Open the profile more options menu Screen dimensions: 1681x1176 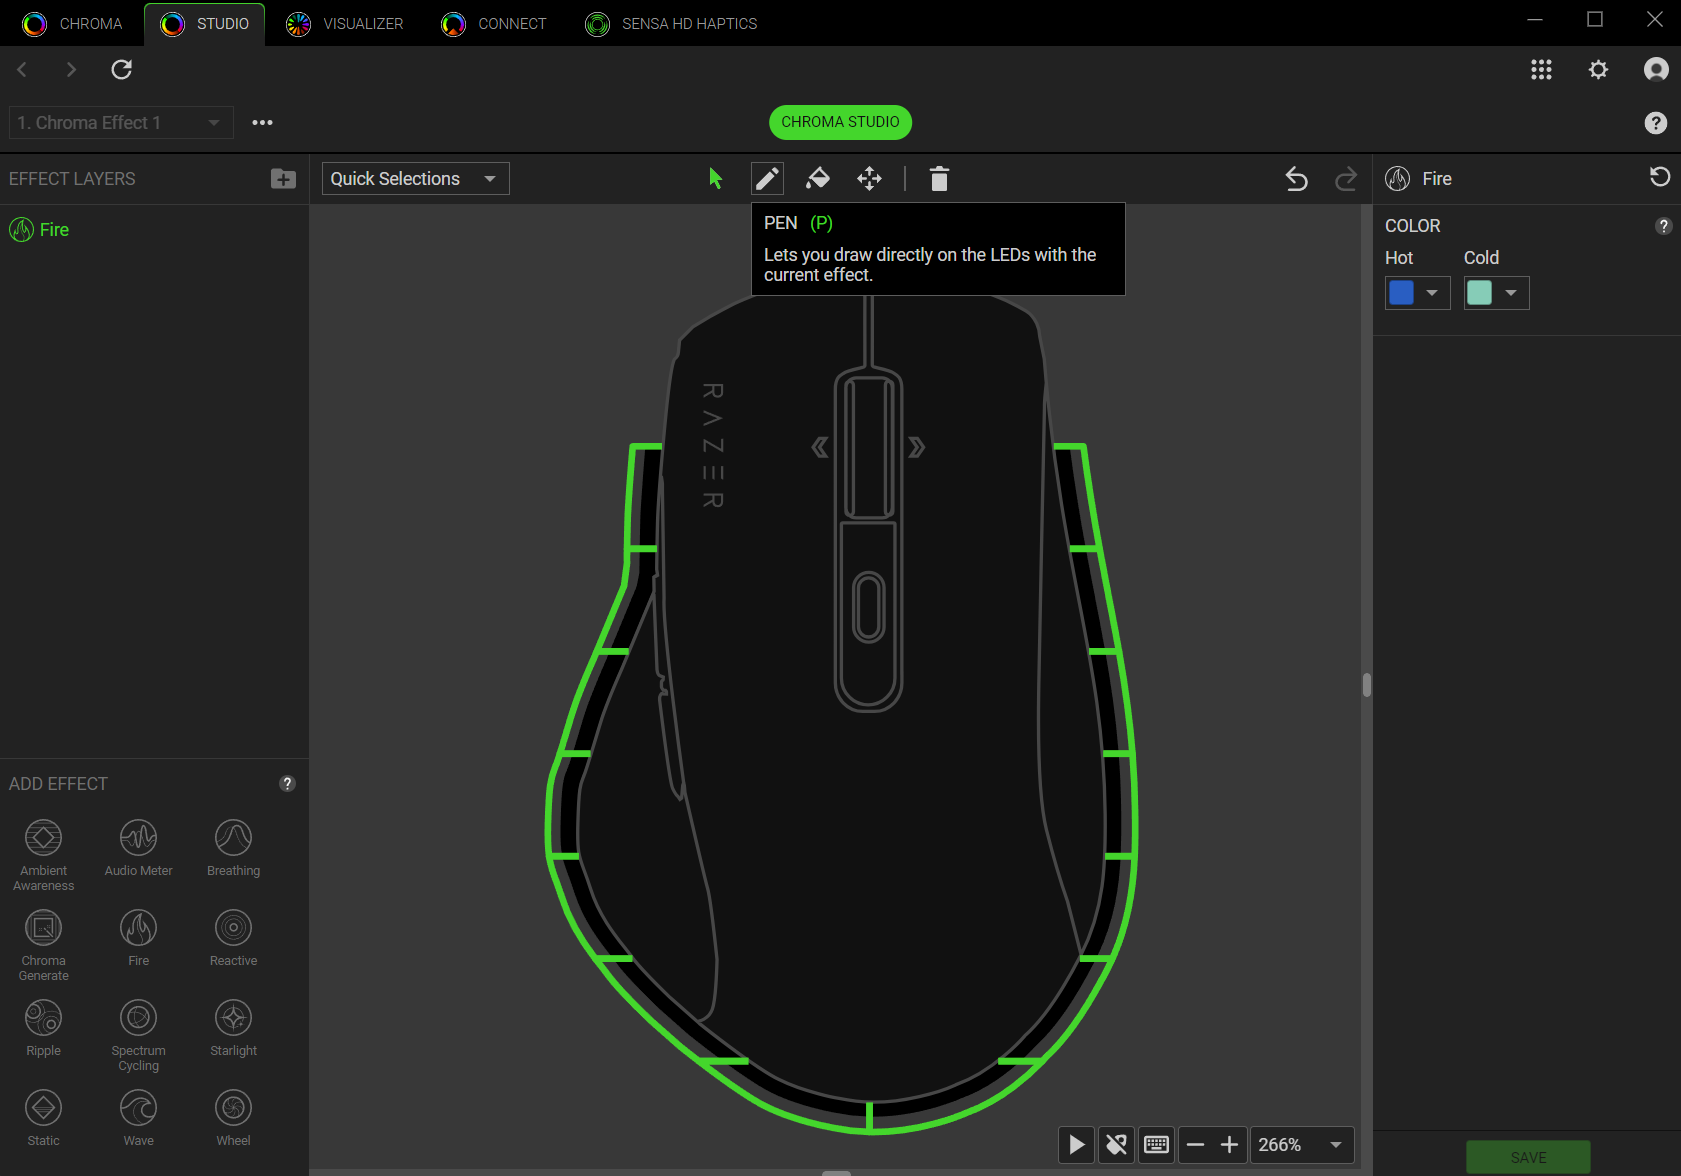(262, 122)
